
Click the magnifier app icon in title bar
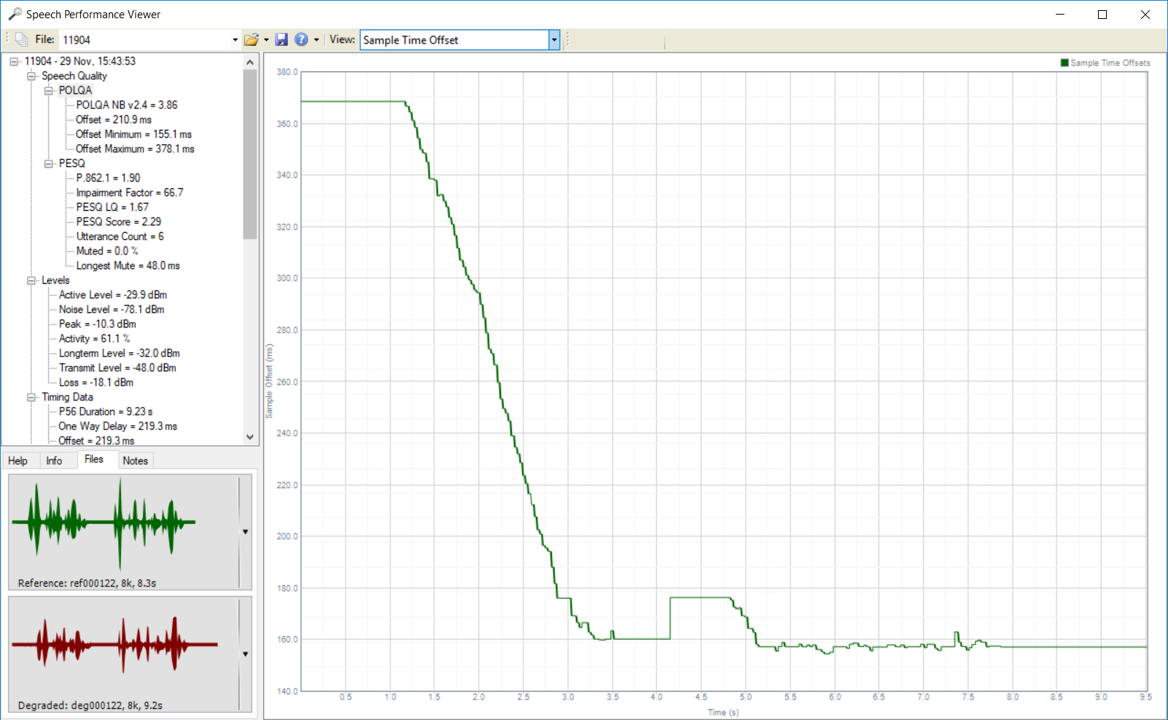click(x=14, y=14)
